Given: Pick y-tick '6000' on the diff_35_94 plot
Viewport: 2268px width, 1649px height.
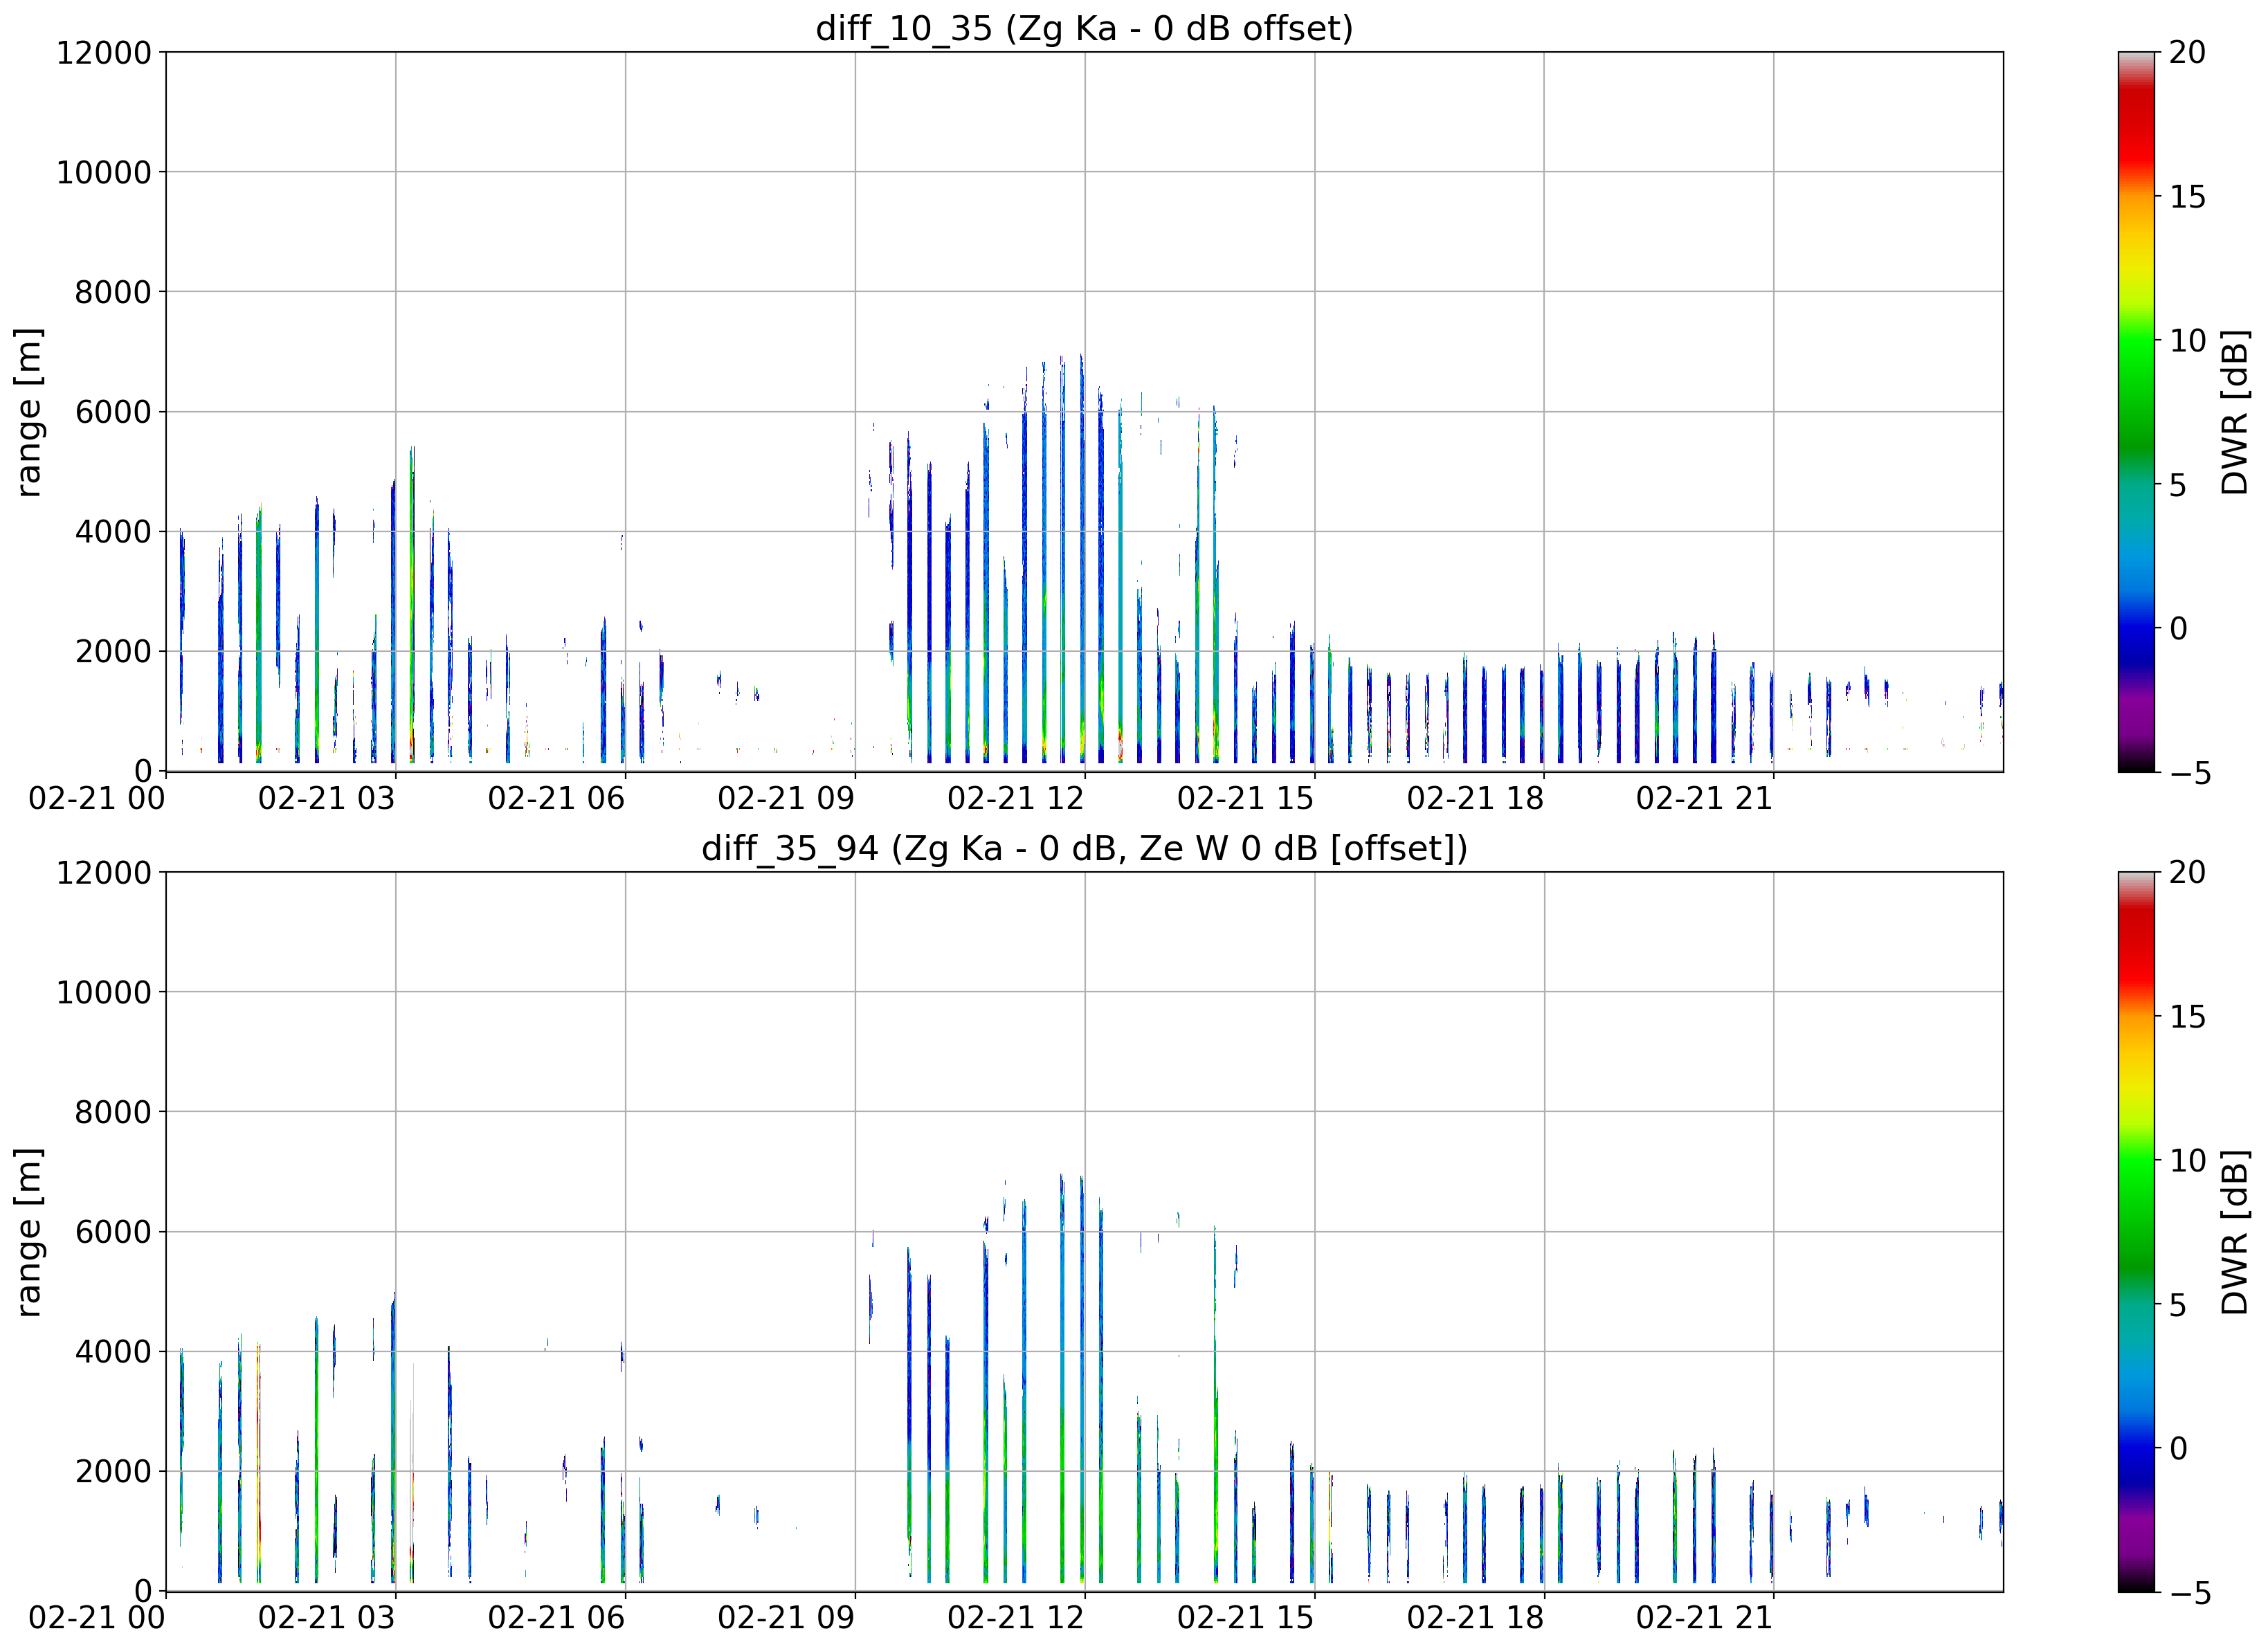Looking at the screenshot, I should coord(113,1232).
